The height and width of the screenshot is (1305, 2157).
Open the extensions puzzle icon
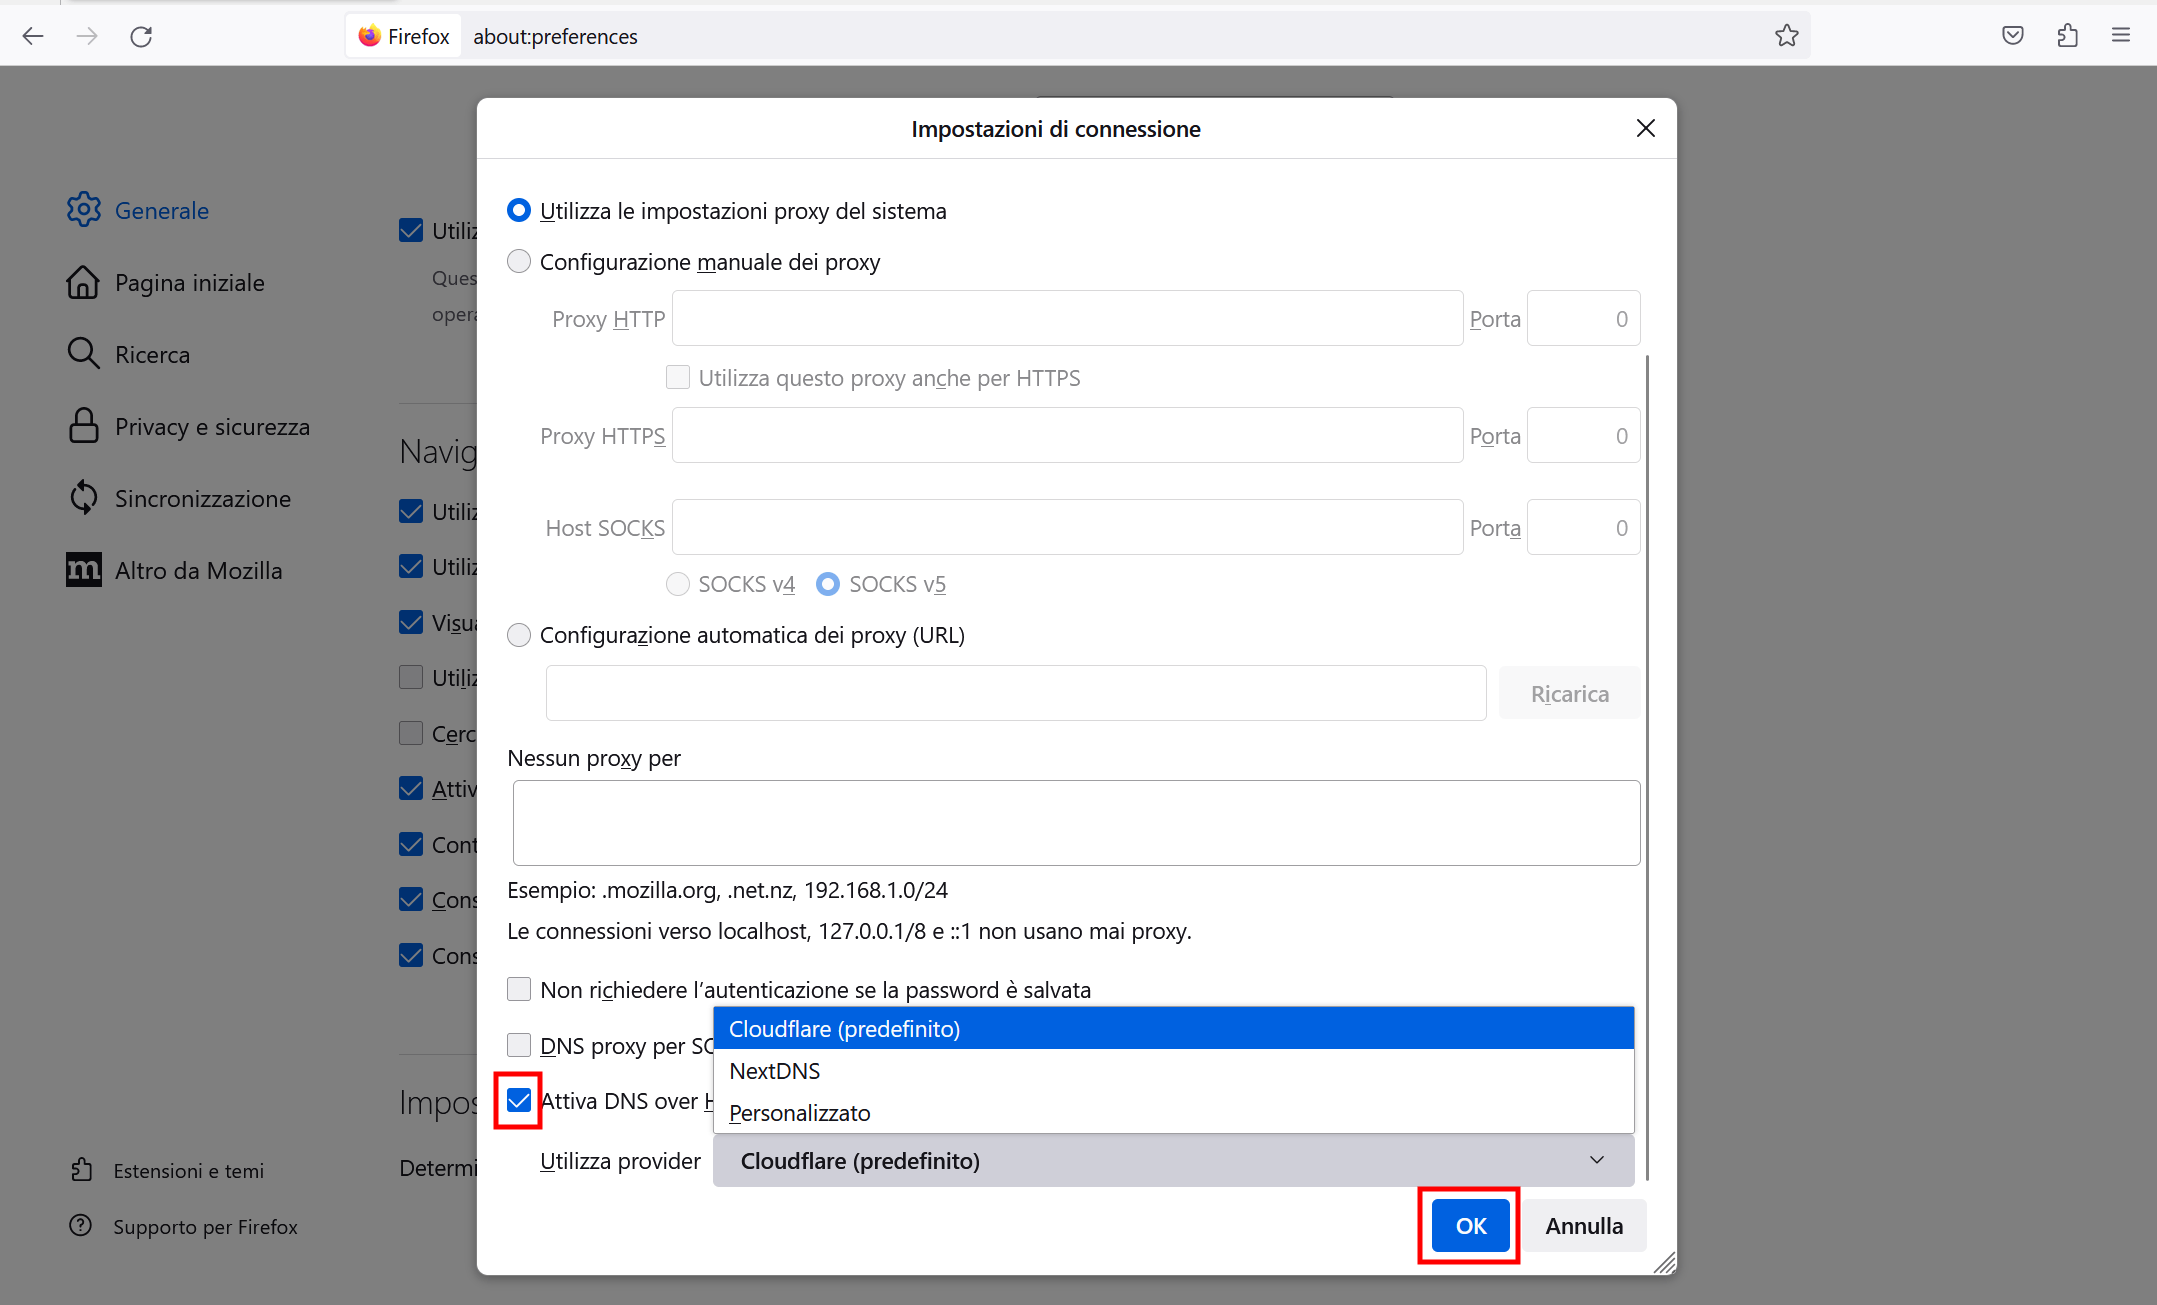(2066, 36)
